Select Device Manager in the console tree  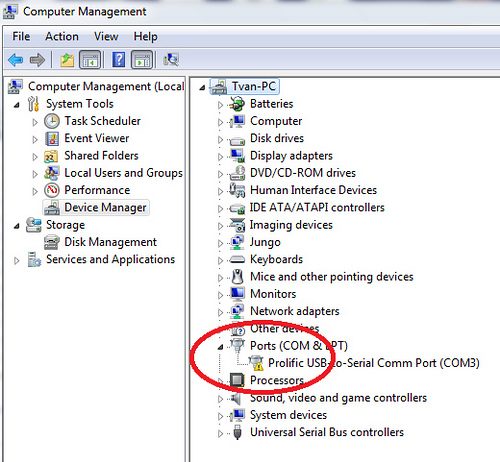click(105, 208)
